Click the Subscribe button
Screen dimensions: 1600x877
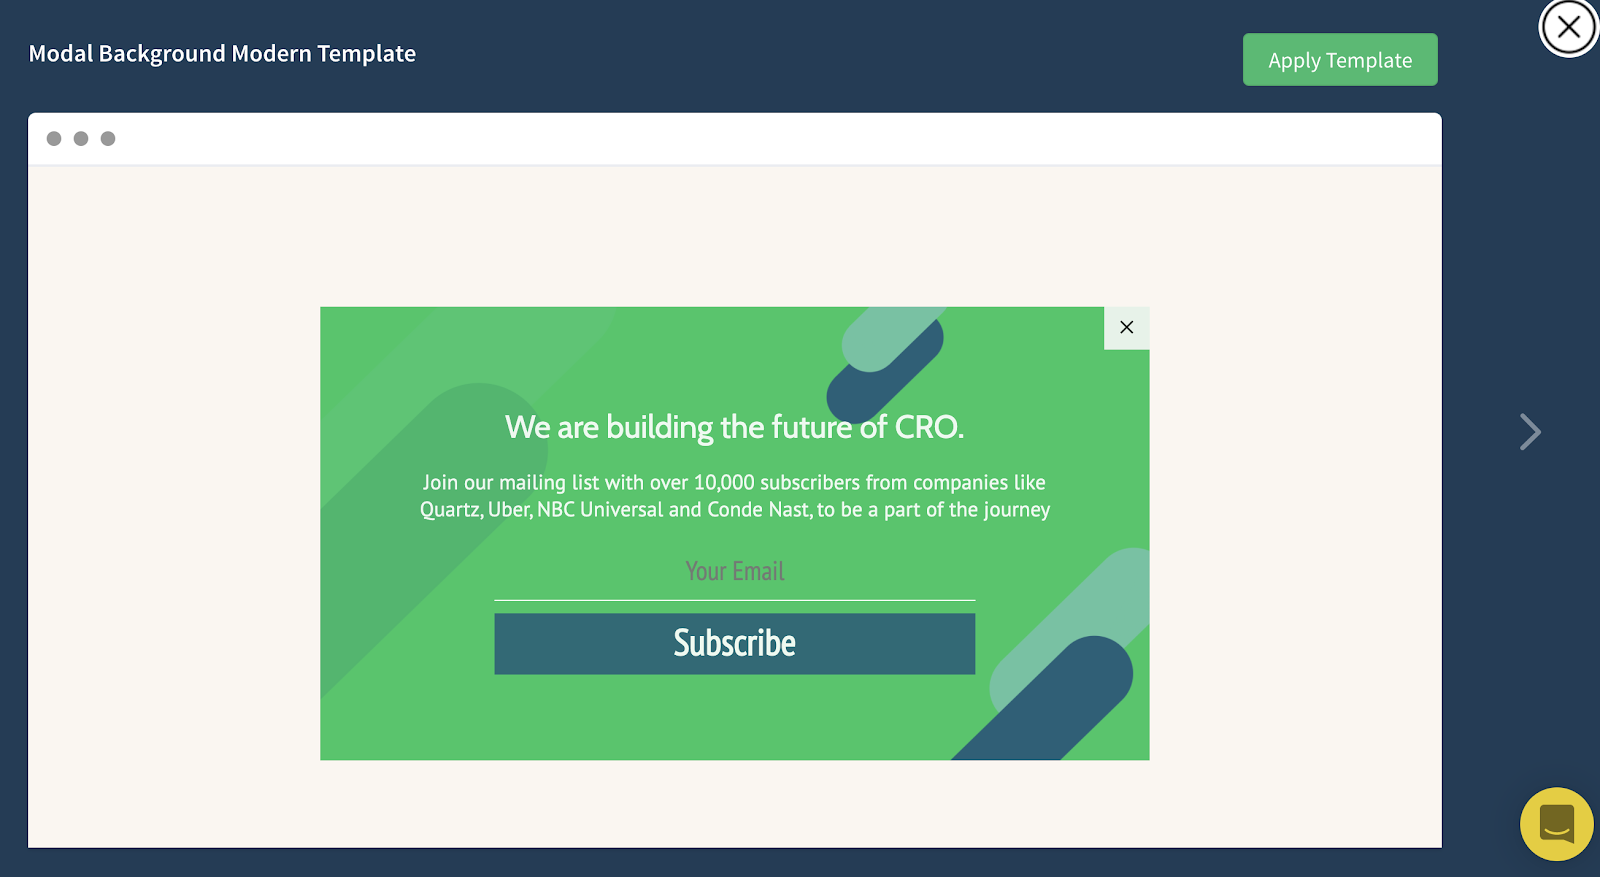tap(734, 644)
